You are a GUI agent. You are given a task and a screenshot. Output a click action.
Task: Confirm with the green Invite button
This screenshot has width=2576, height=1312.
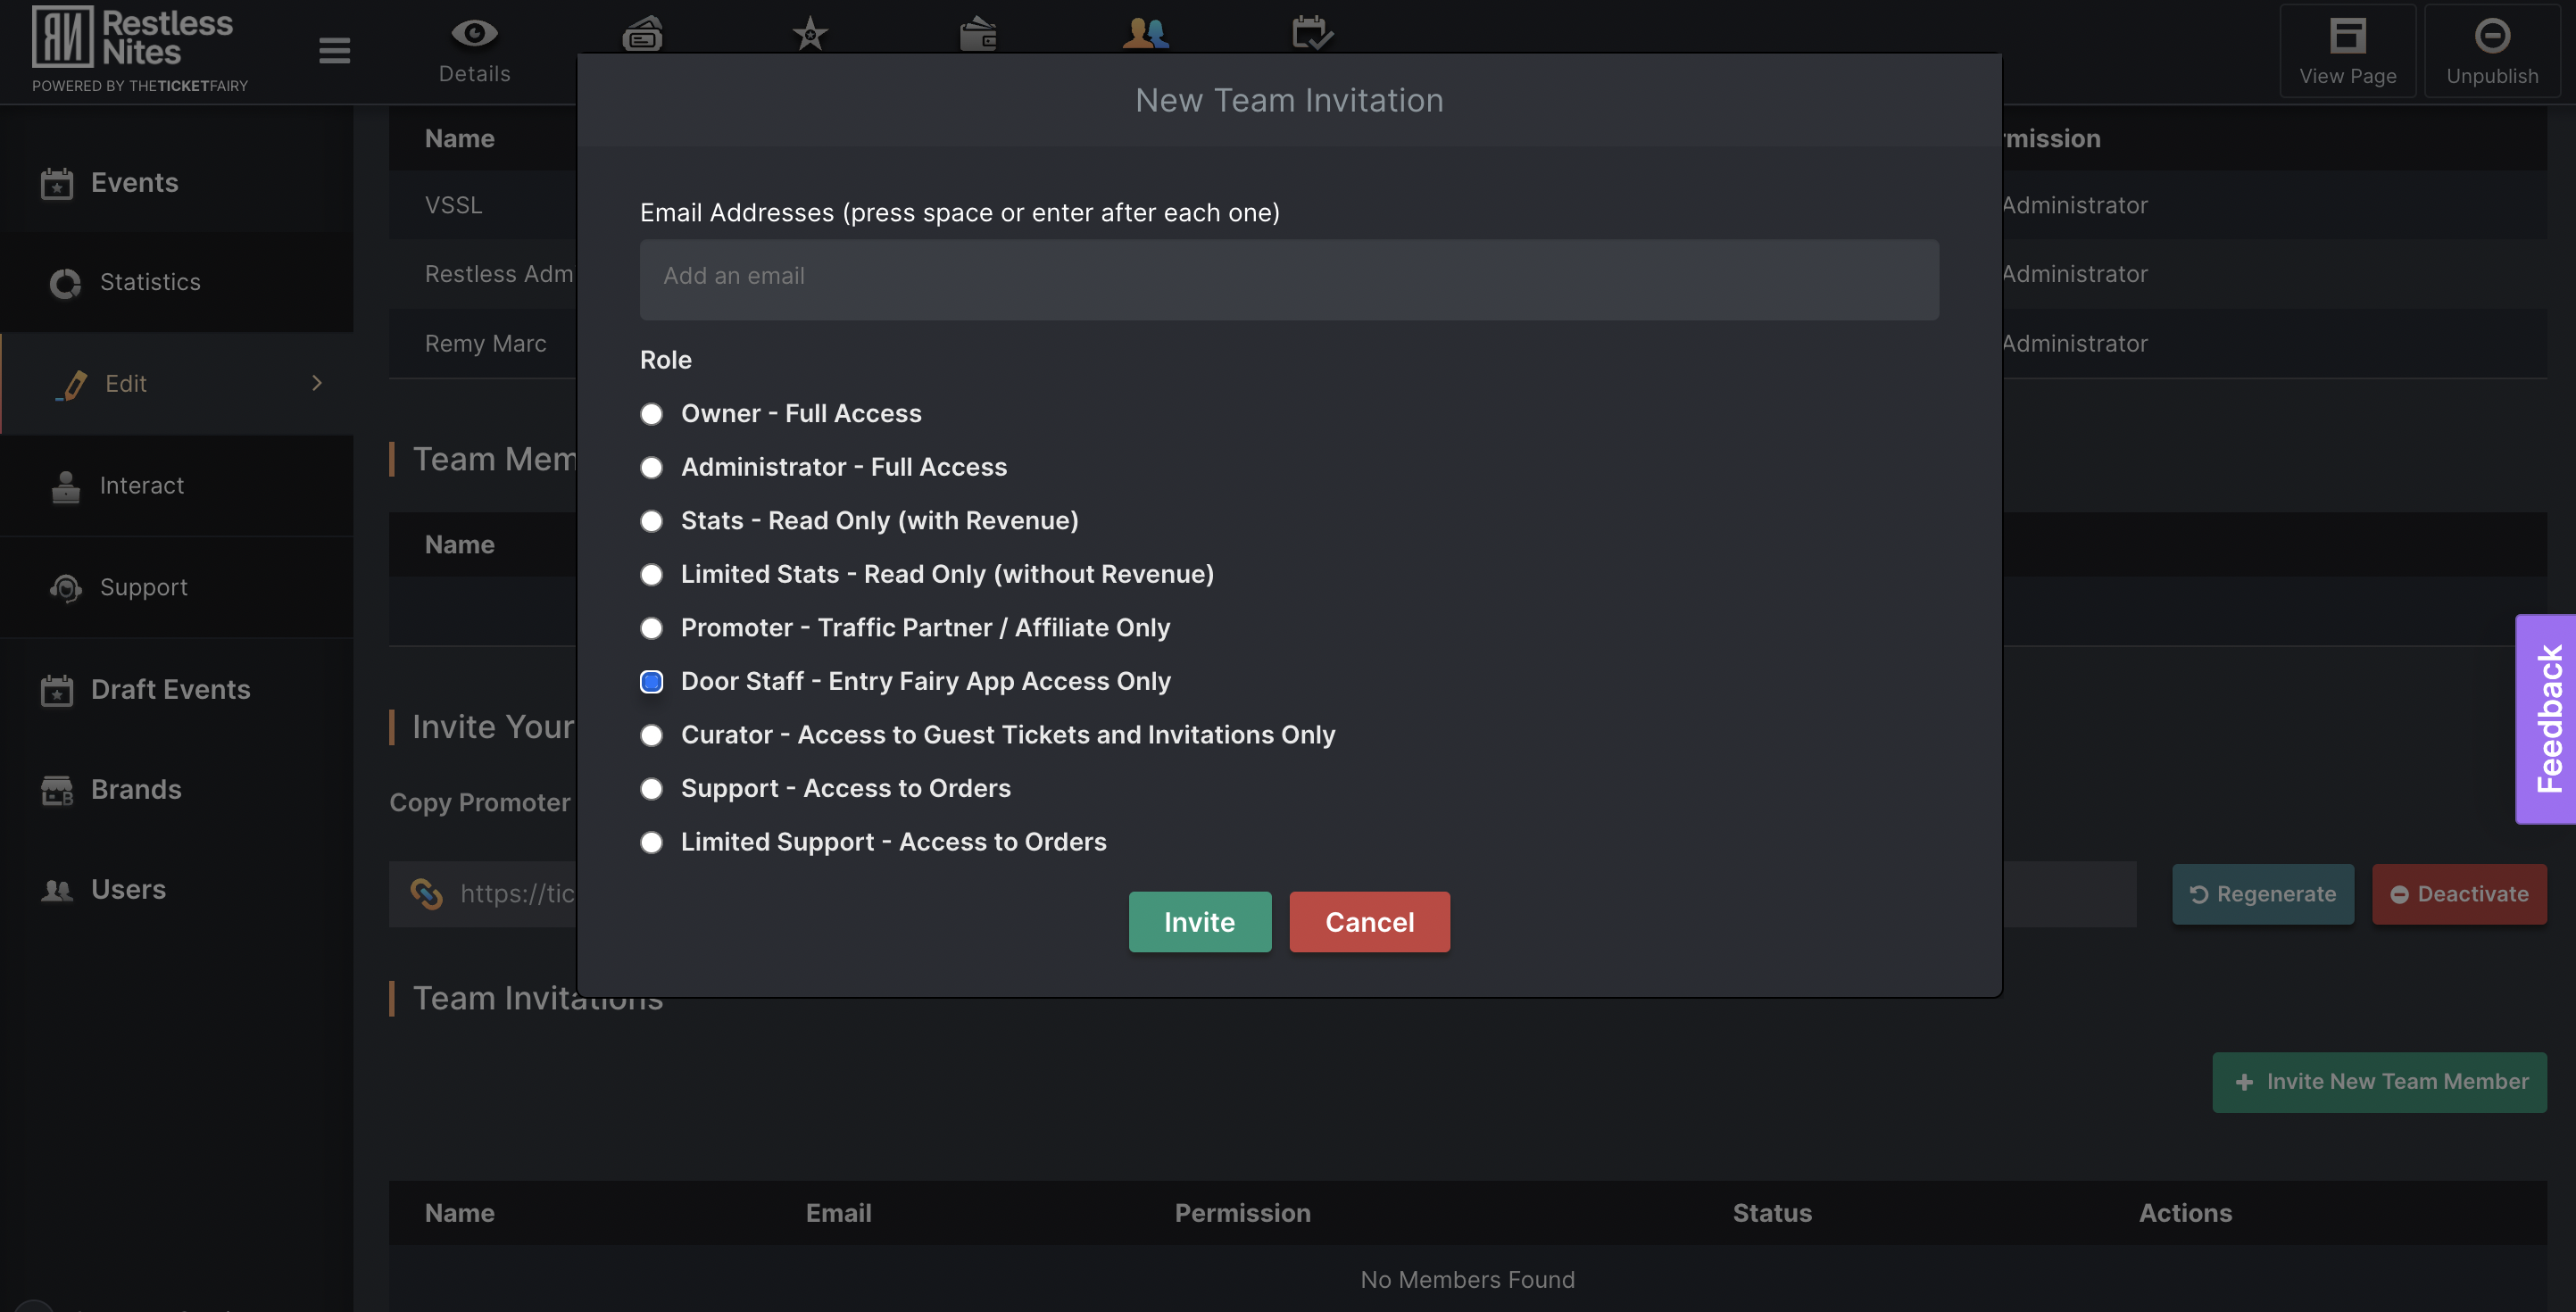(1200, 922)
